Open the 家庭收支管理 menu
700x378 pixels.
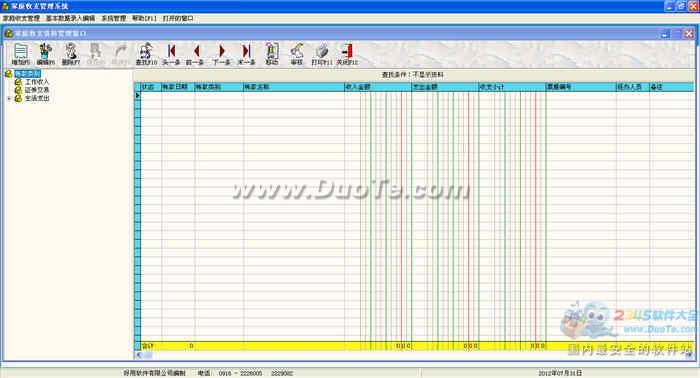[x=21, y=18]
